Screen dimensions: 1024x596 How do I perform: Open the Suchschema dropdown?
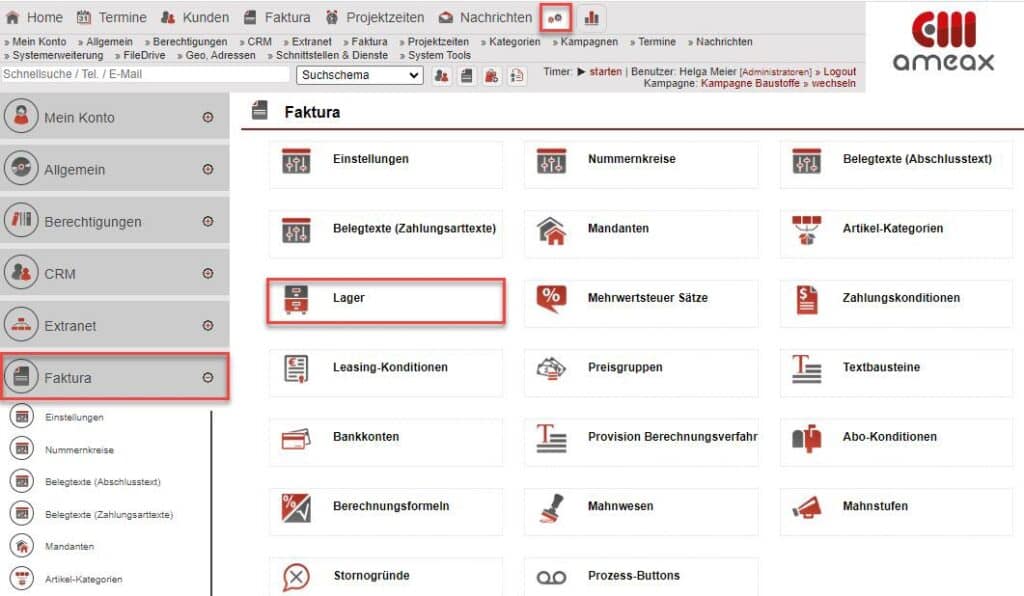point(359,76)
